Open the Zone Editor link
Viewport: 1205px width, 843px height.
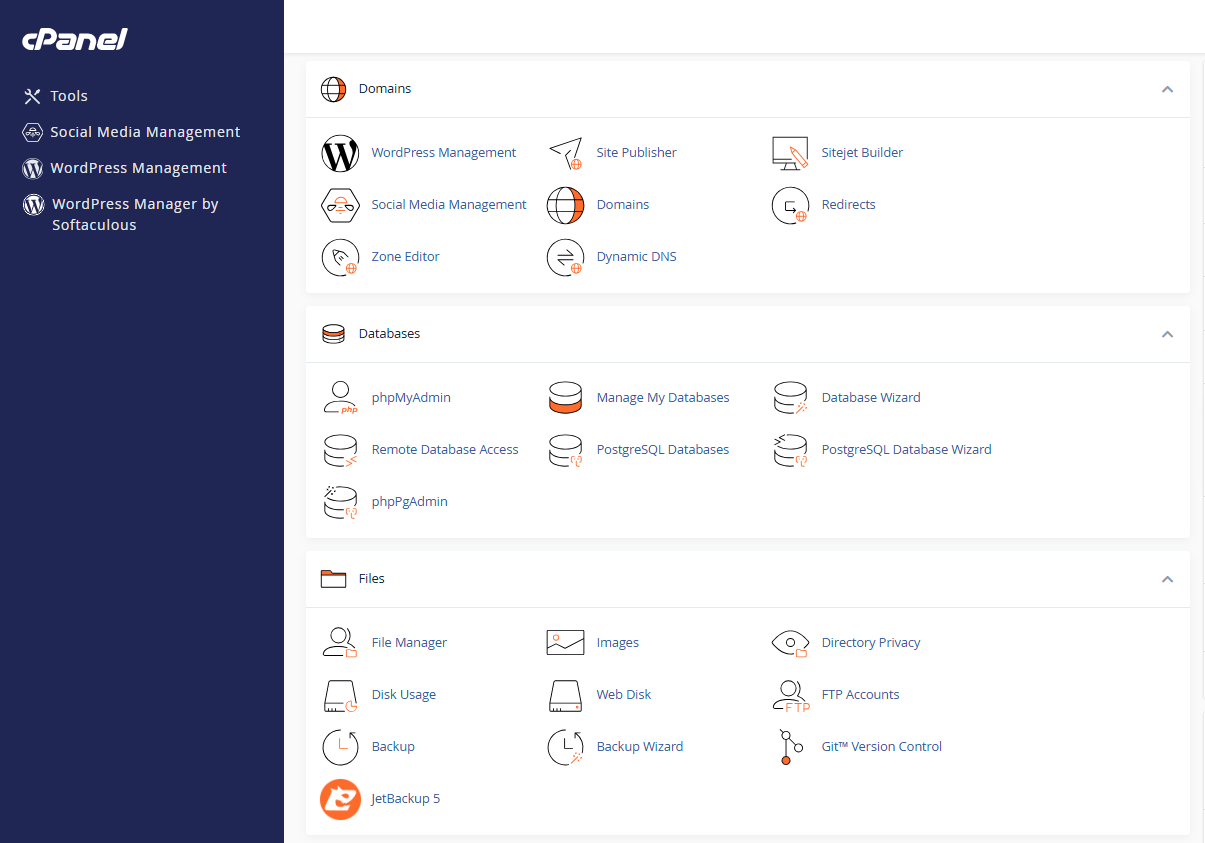click(x=405, y=257)
